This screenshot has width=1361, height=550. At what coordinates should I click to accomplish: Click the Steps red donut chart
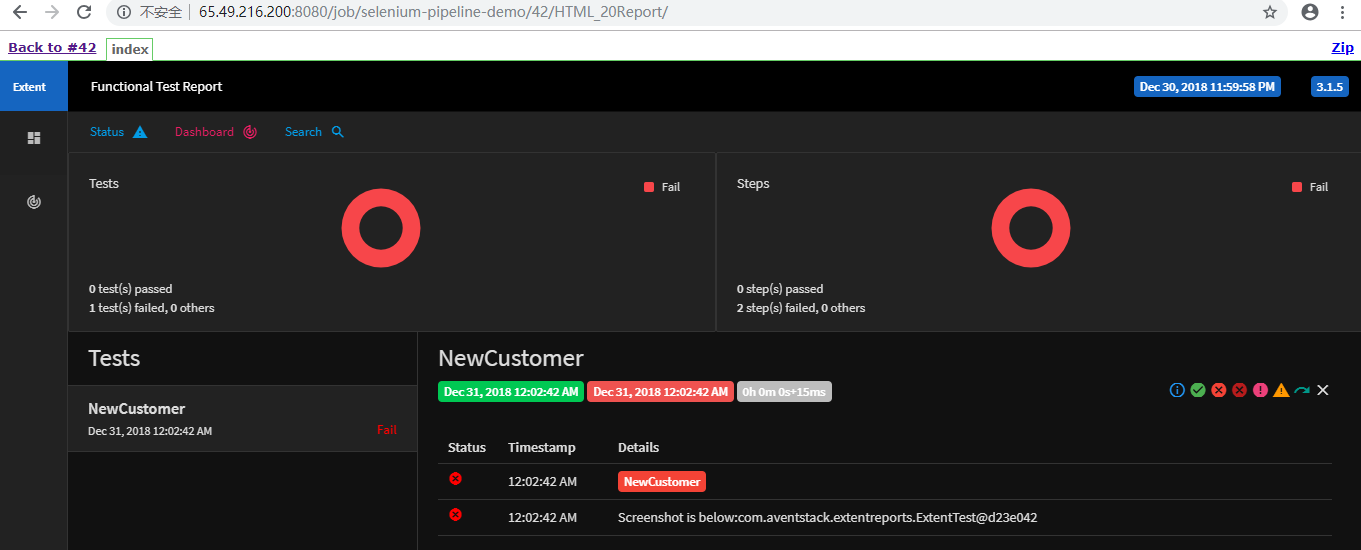coord(1030,229)
